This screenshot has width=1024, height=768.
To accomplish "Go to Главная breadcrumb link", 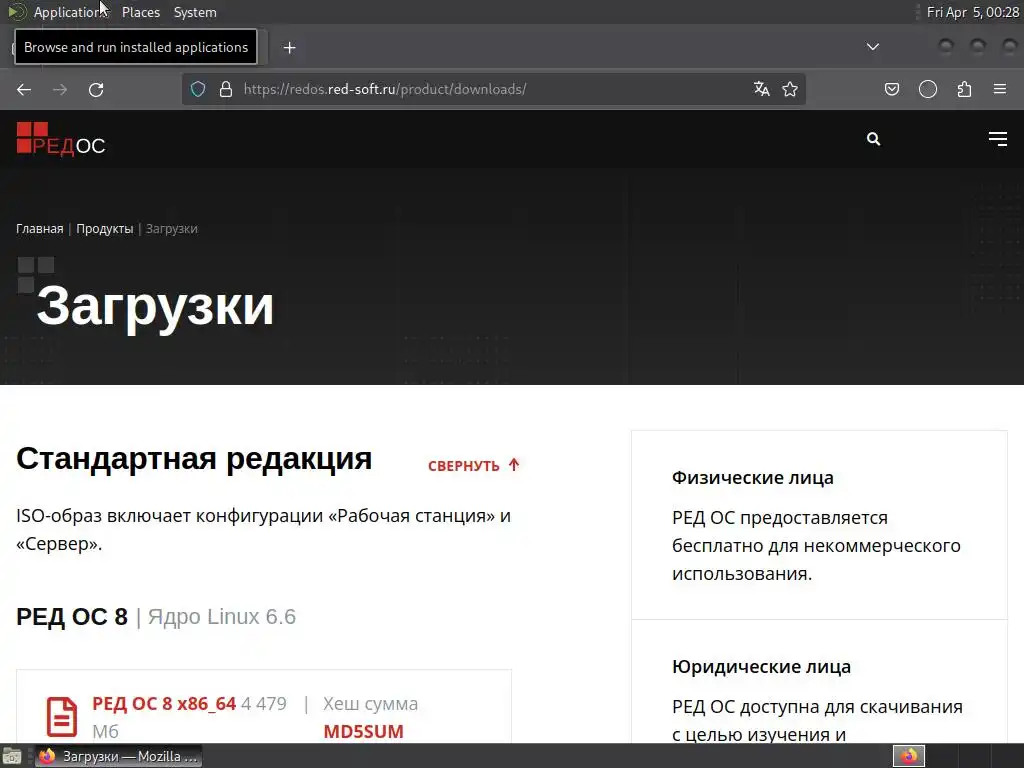I will pos(40,229).
